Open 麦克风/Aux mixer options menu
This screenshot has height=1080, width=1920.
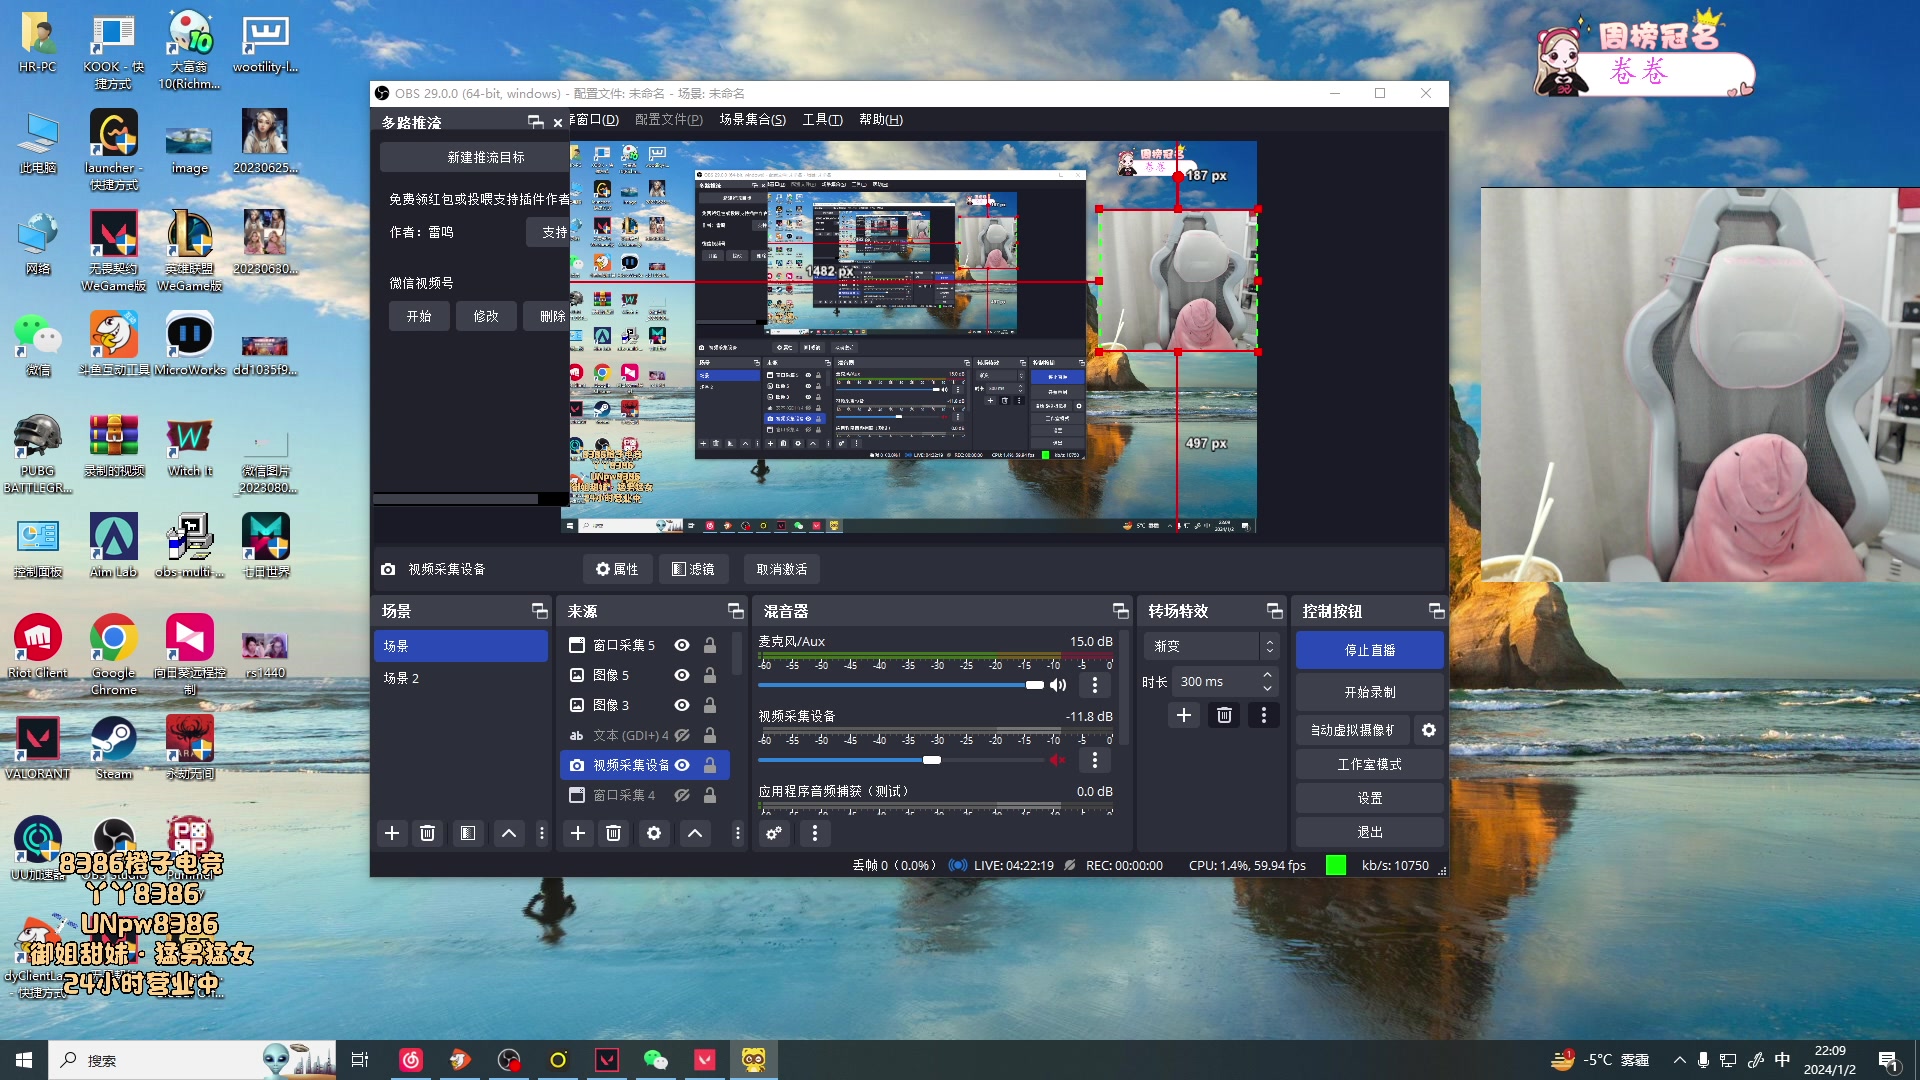pos(1095,685)
